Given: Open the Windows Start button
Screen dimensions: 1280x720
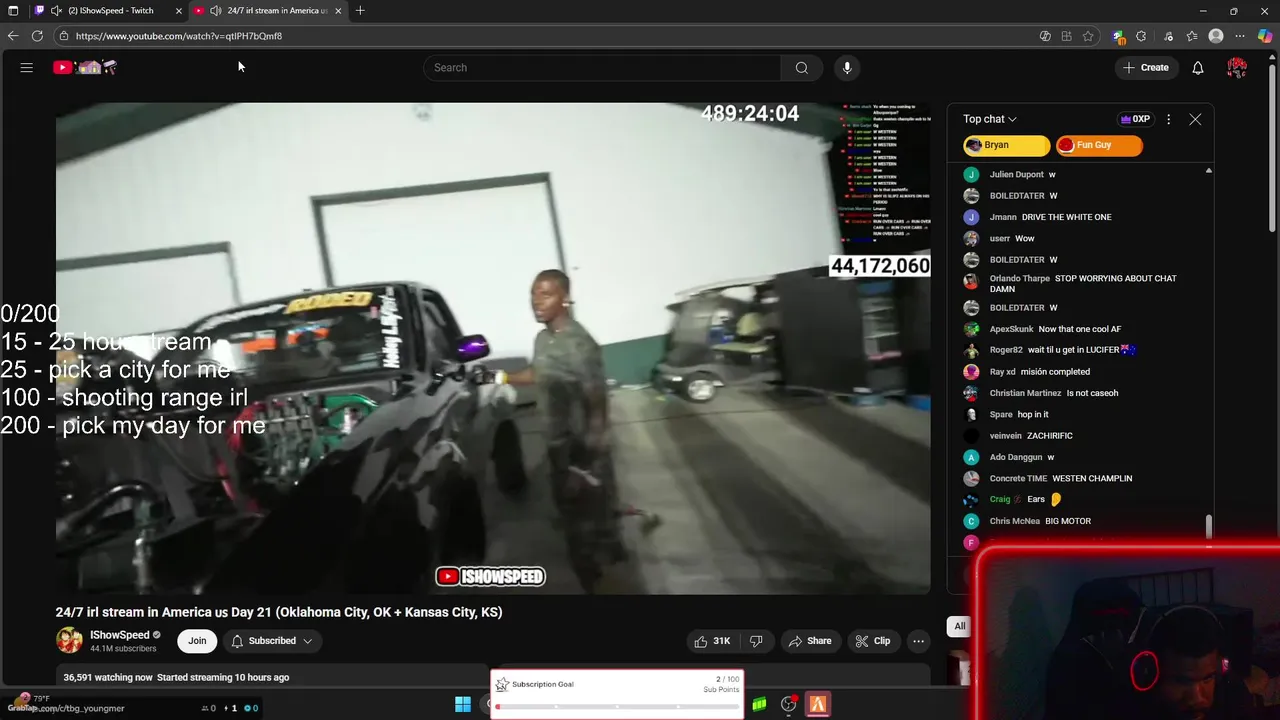Looking at the screenshot, I should click(x=463, y=705).
